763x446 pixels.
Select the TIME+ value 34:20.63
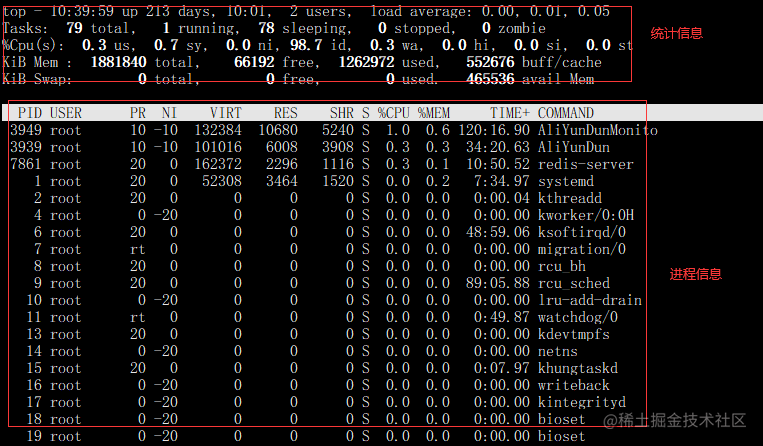pos(498,147)
